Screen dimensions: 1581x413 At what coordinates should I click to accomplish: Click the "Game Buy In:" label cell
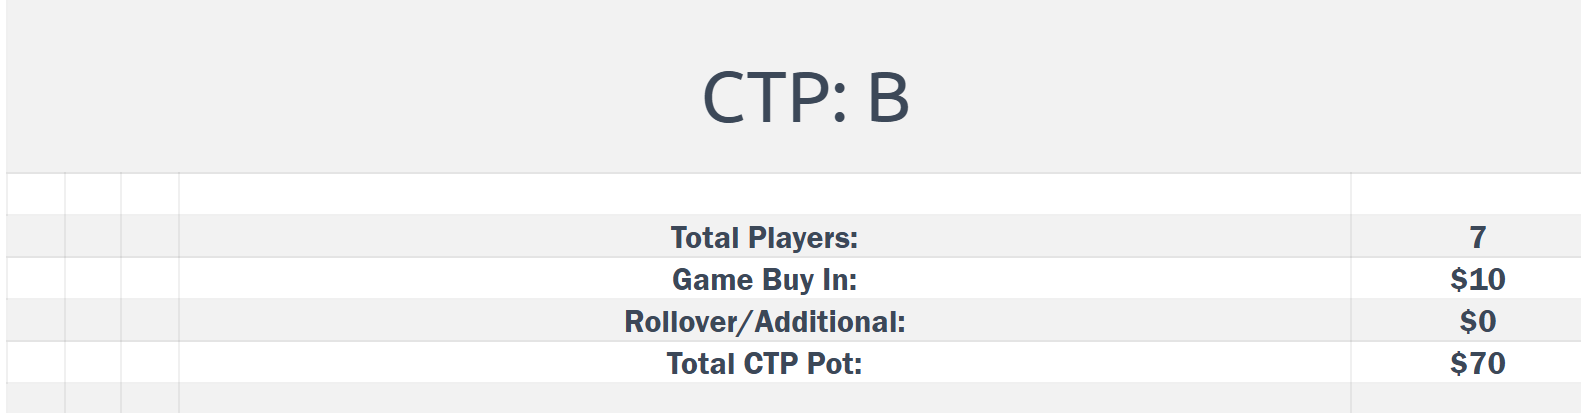(x=764, y=279)
